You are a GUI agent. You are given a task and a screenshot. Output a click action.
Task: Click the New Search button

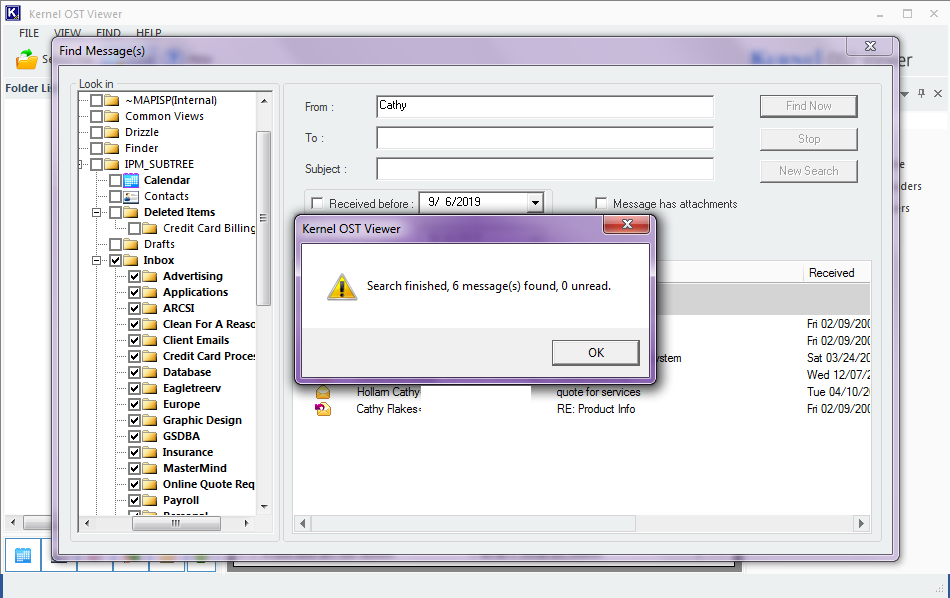pyautogui.click(x=808, y=171)
